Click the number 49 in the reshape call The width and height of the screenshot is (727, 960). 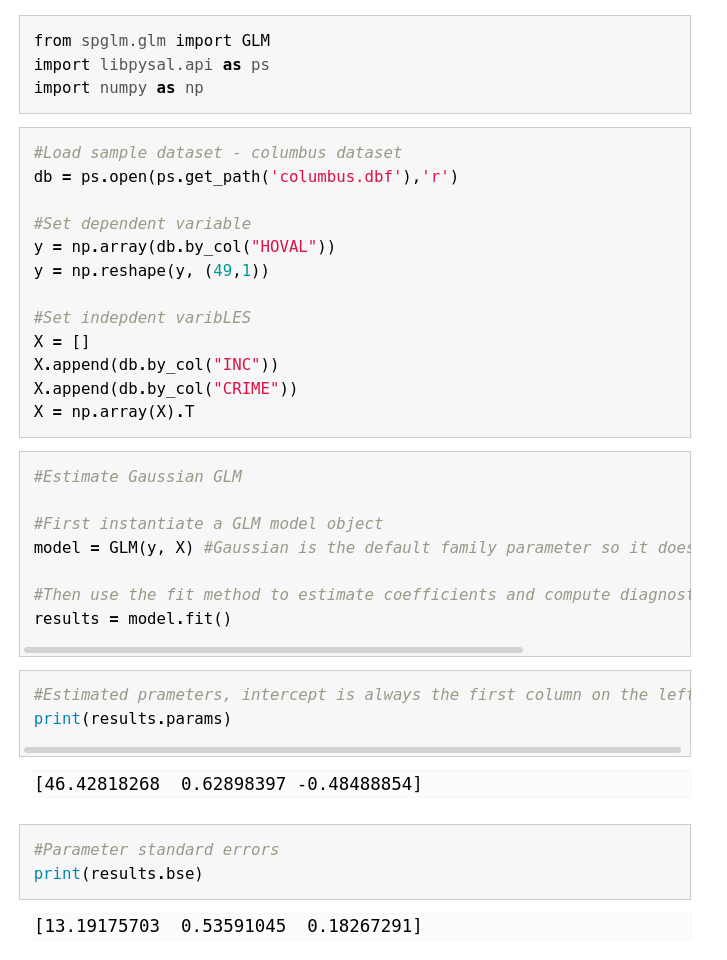point(222,271)
